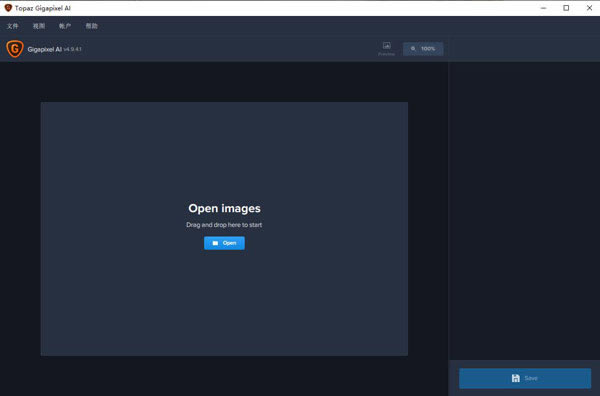Close the Topaz Gigapixel AI window

click(589, 8)
